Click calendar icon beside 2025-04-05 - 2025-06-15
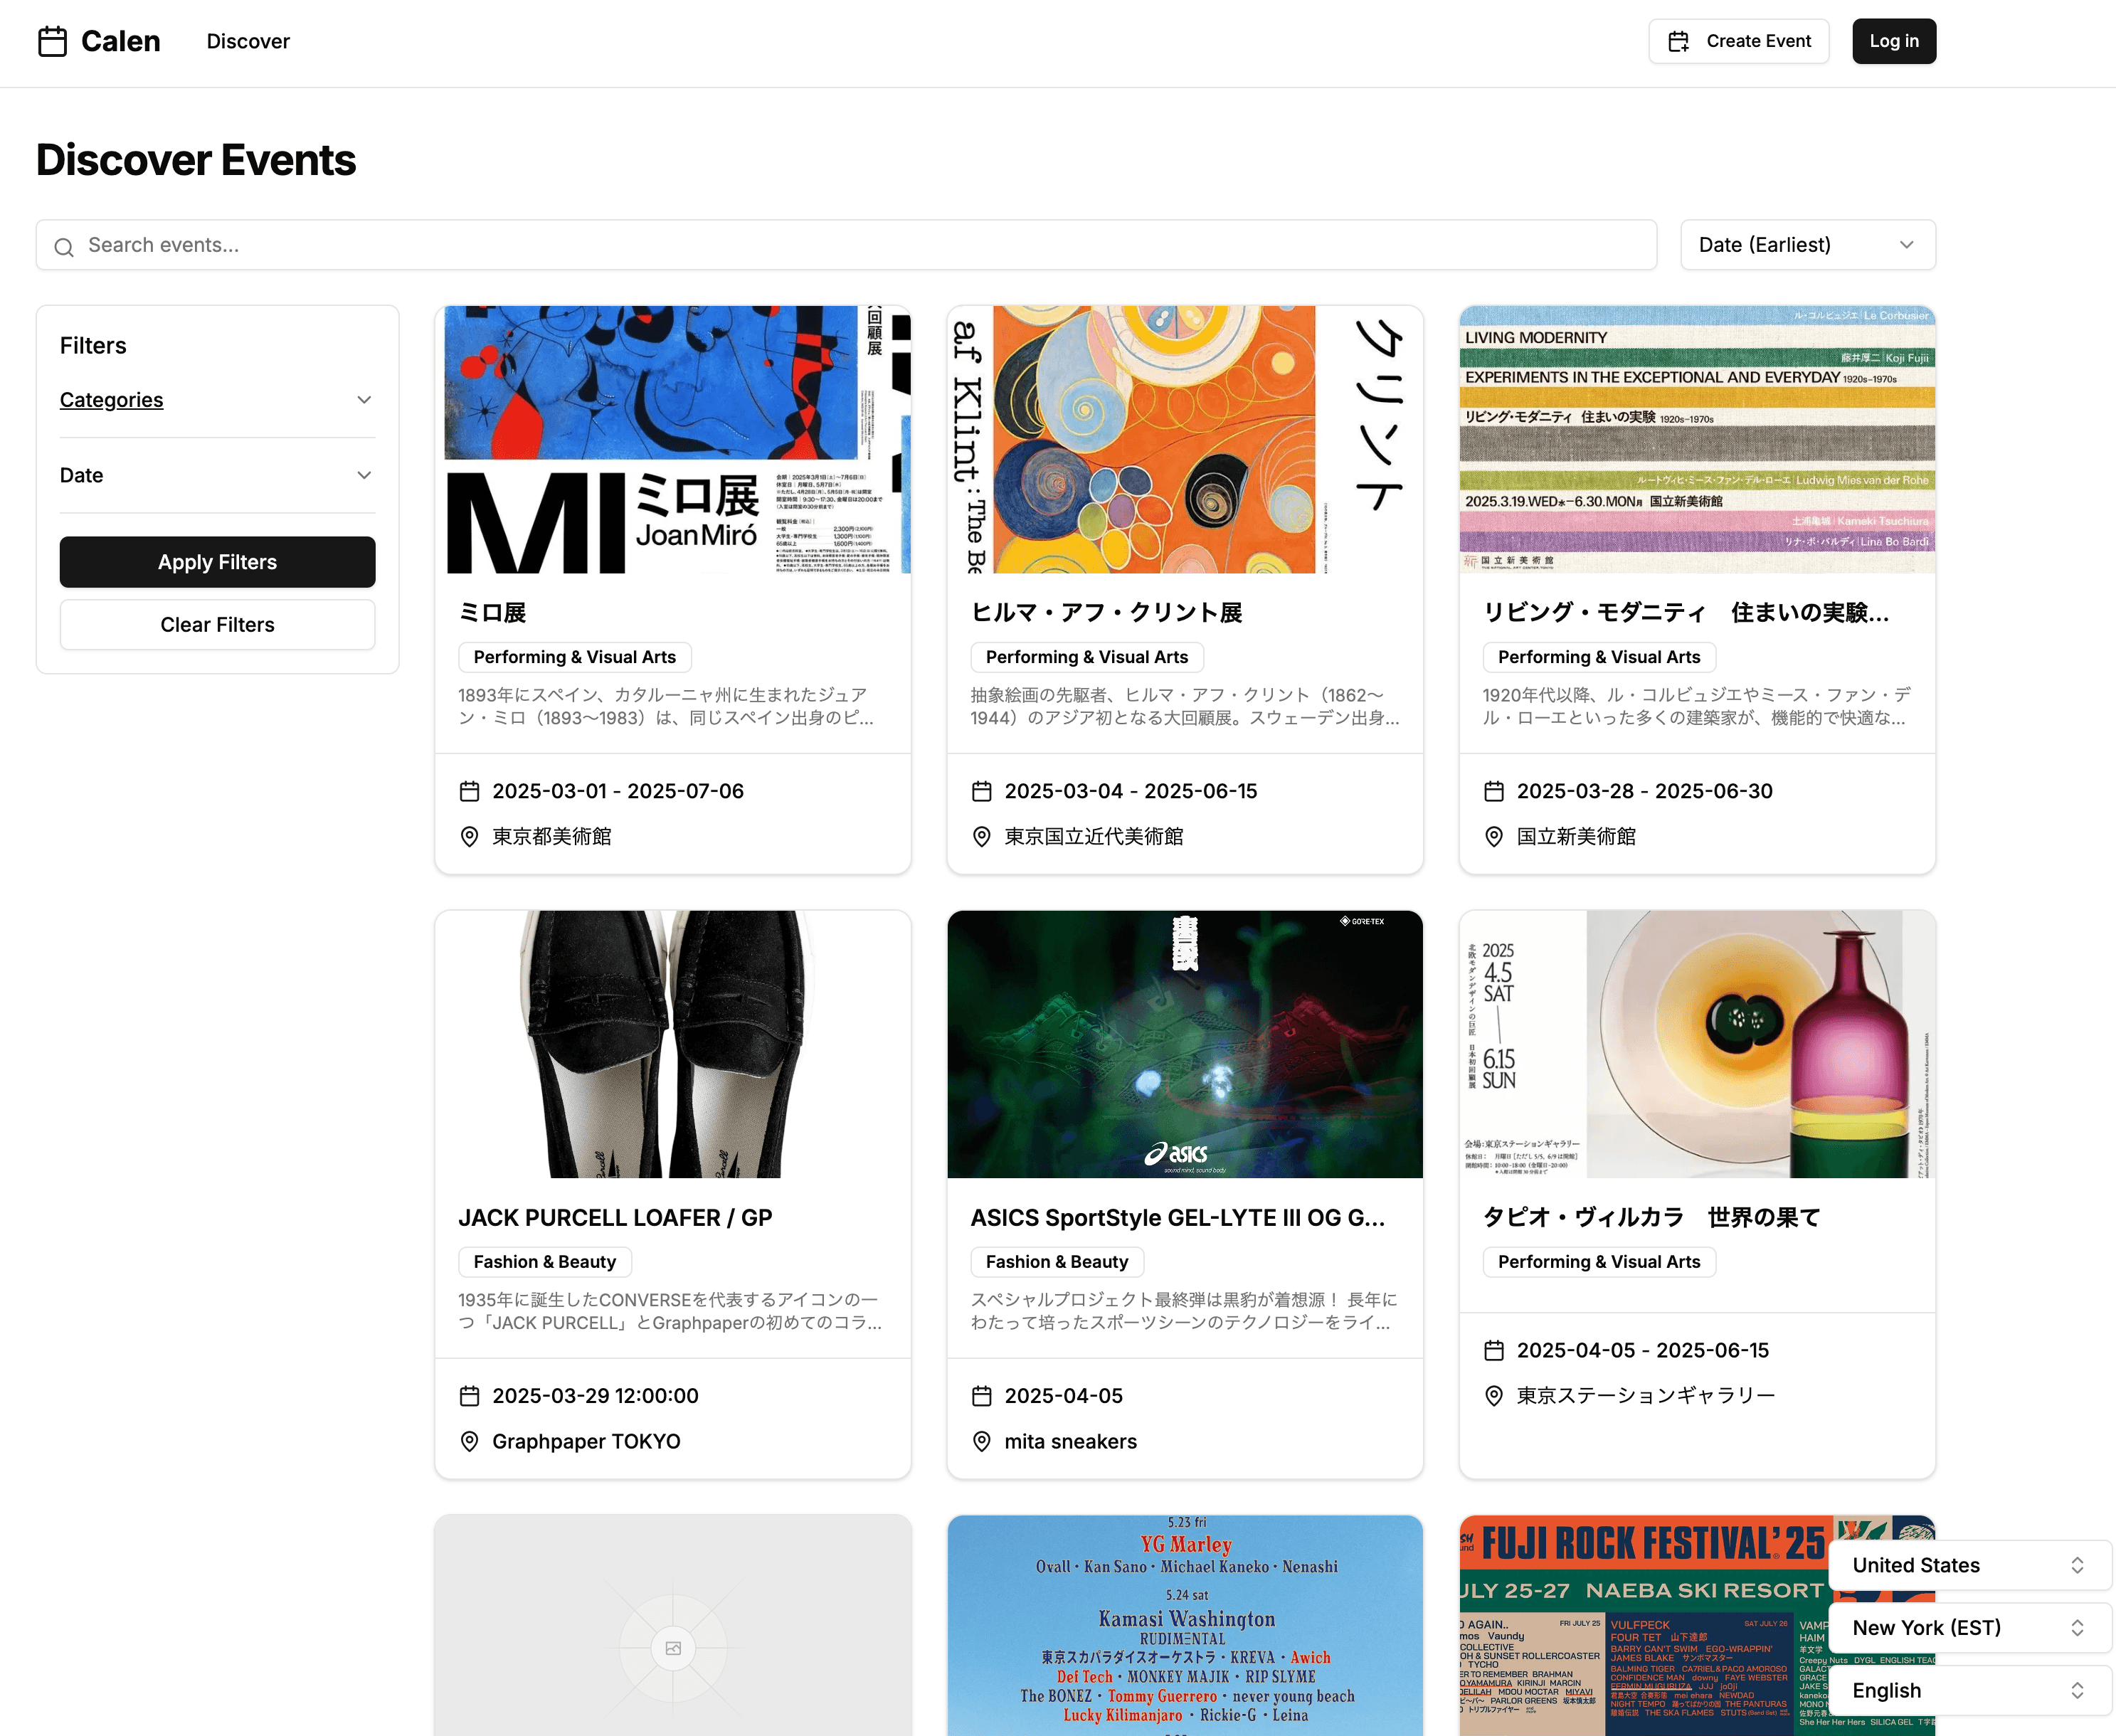The height and width of the screenshot is (1736, 2116). 1493,1351
